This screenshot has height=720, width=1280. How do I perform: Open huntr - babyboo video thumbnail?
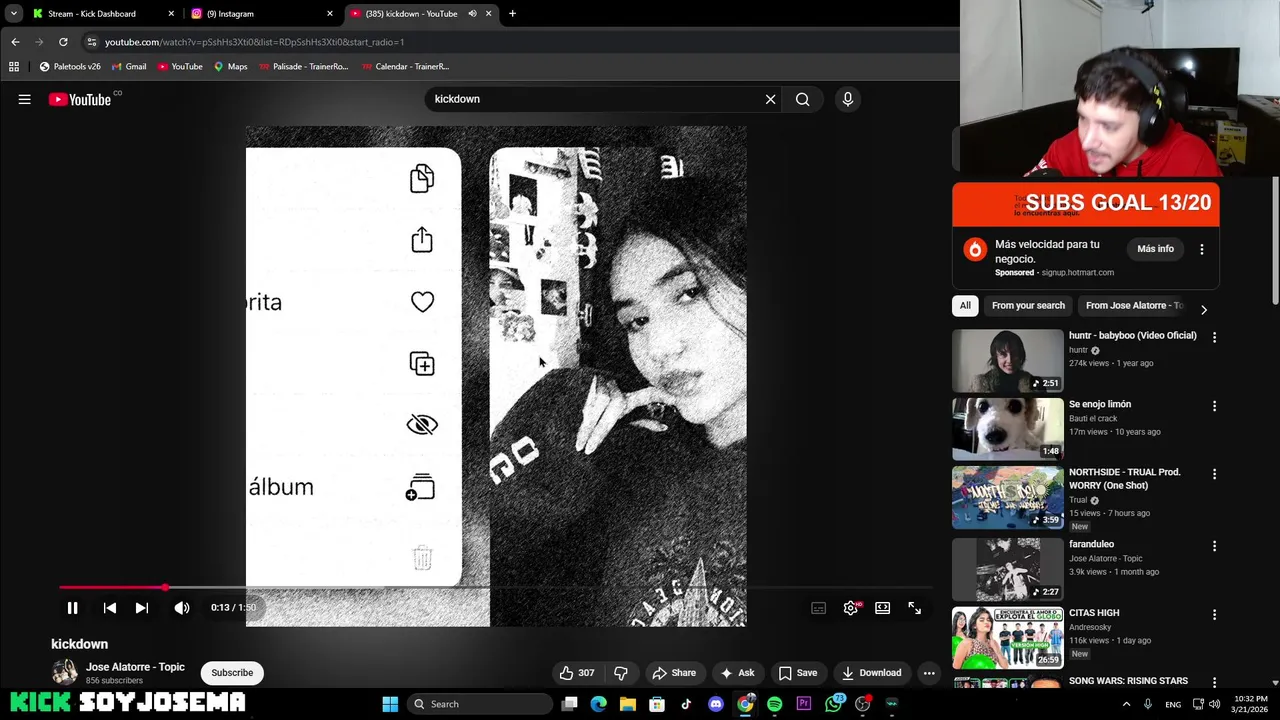(x=1007, y=361)
